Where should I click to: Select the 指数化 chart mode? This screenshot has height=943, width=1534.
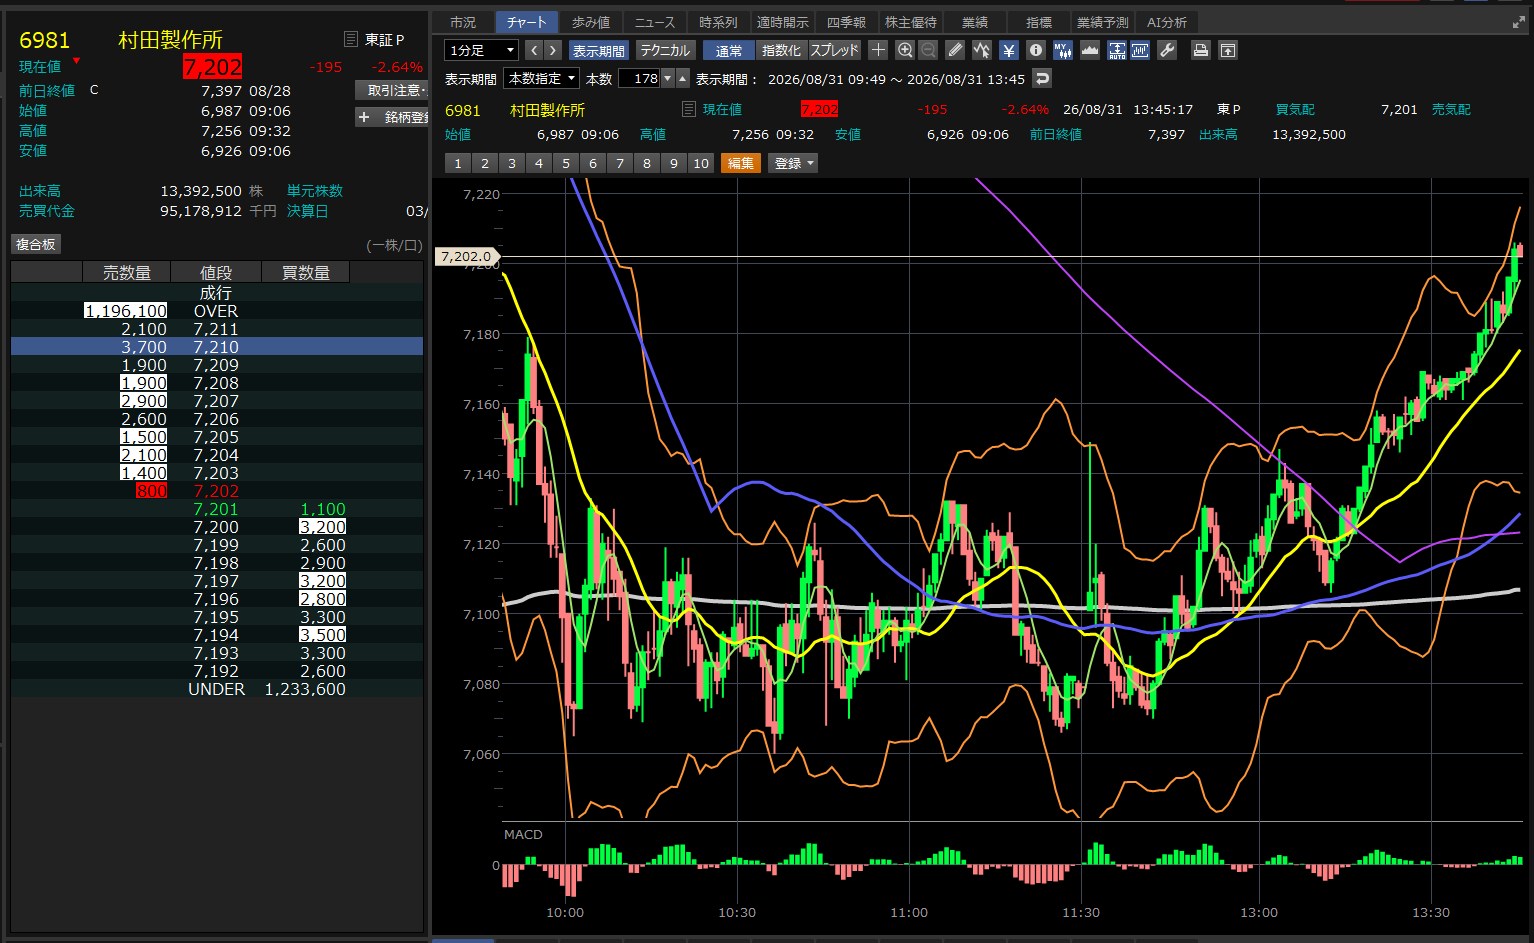[781, 50]
